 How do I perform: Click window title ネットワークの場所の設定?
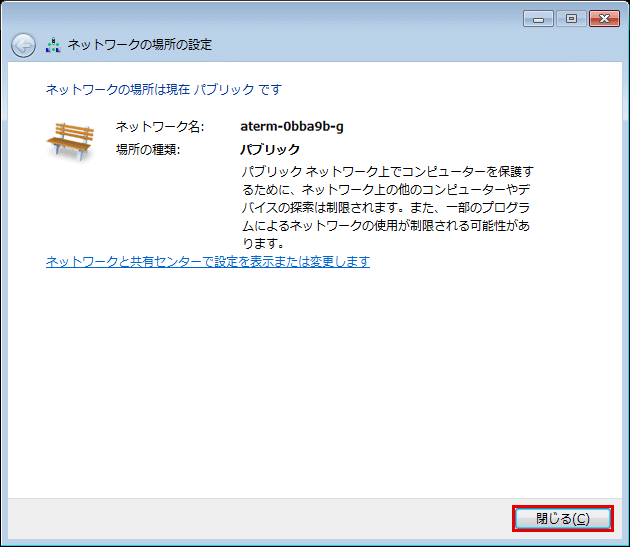click(x=139, y=45)
